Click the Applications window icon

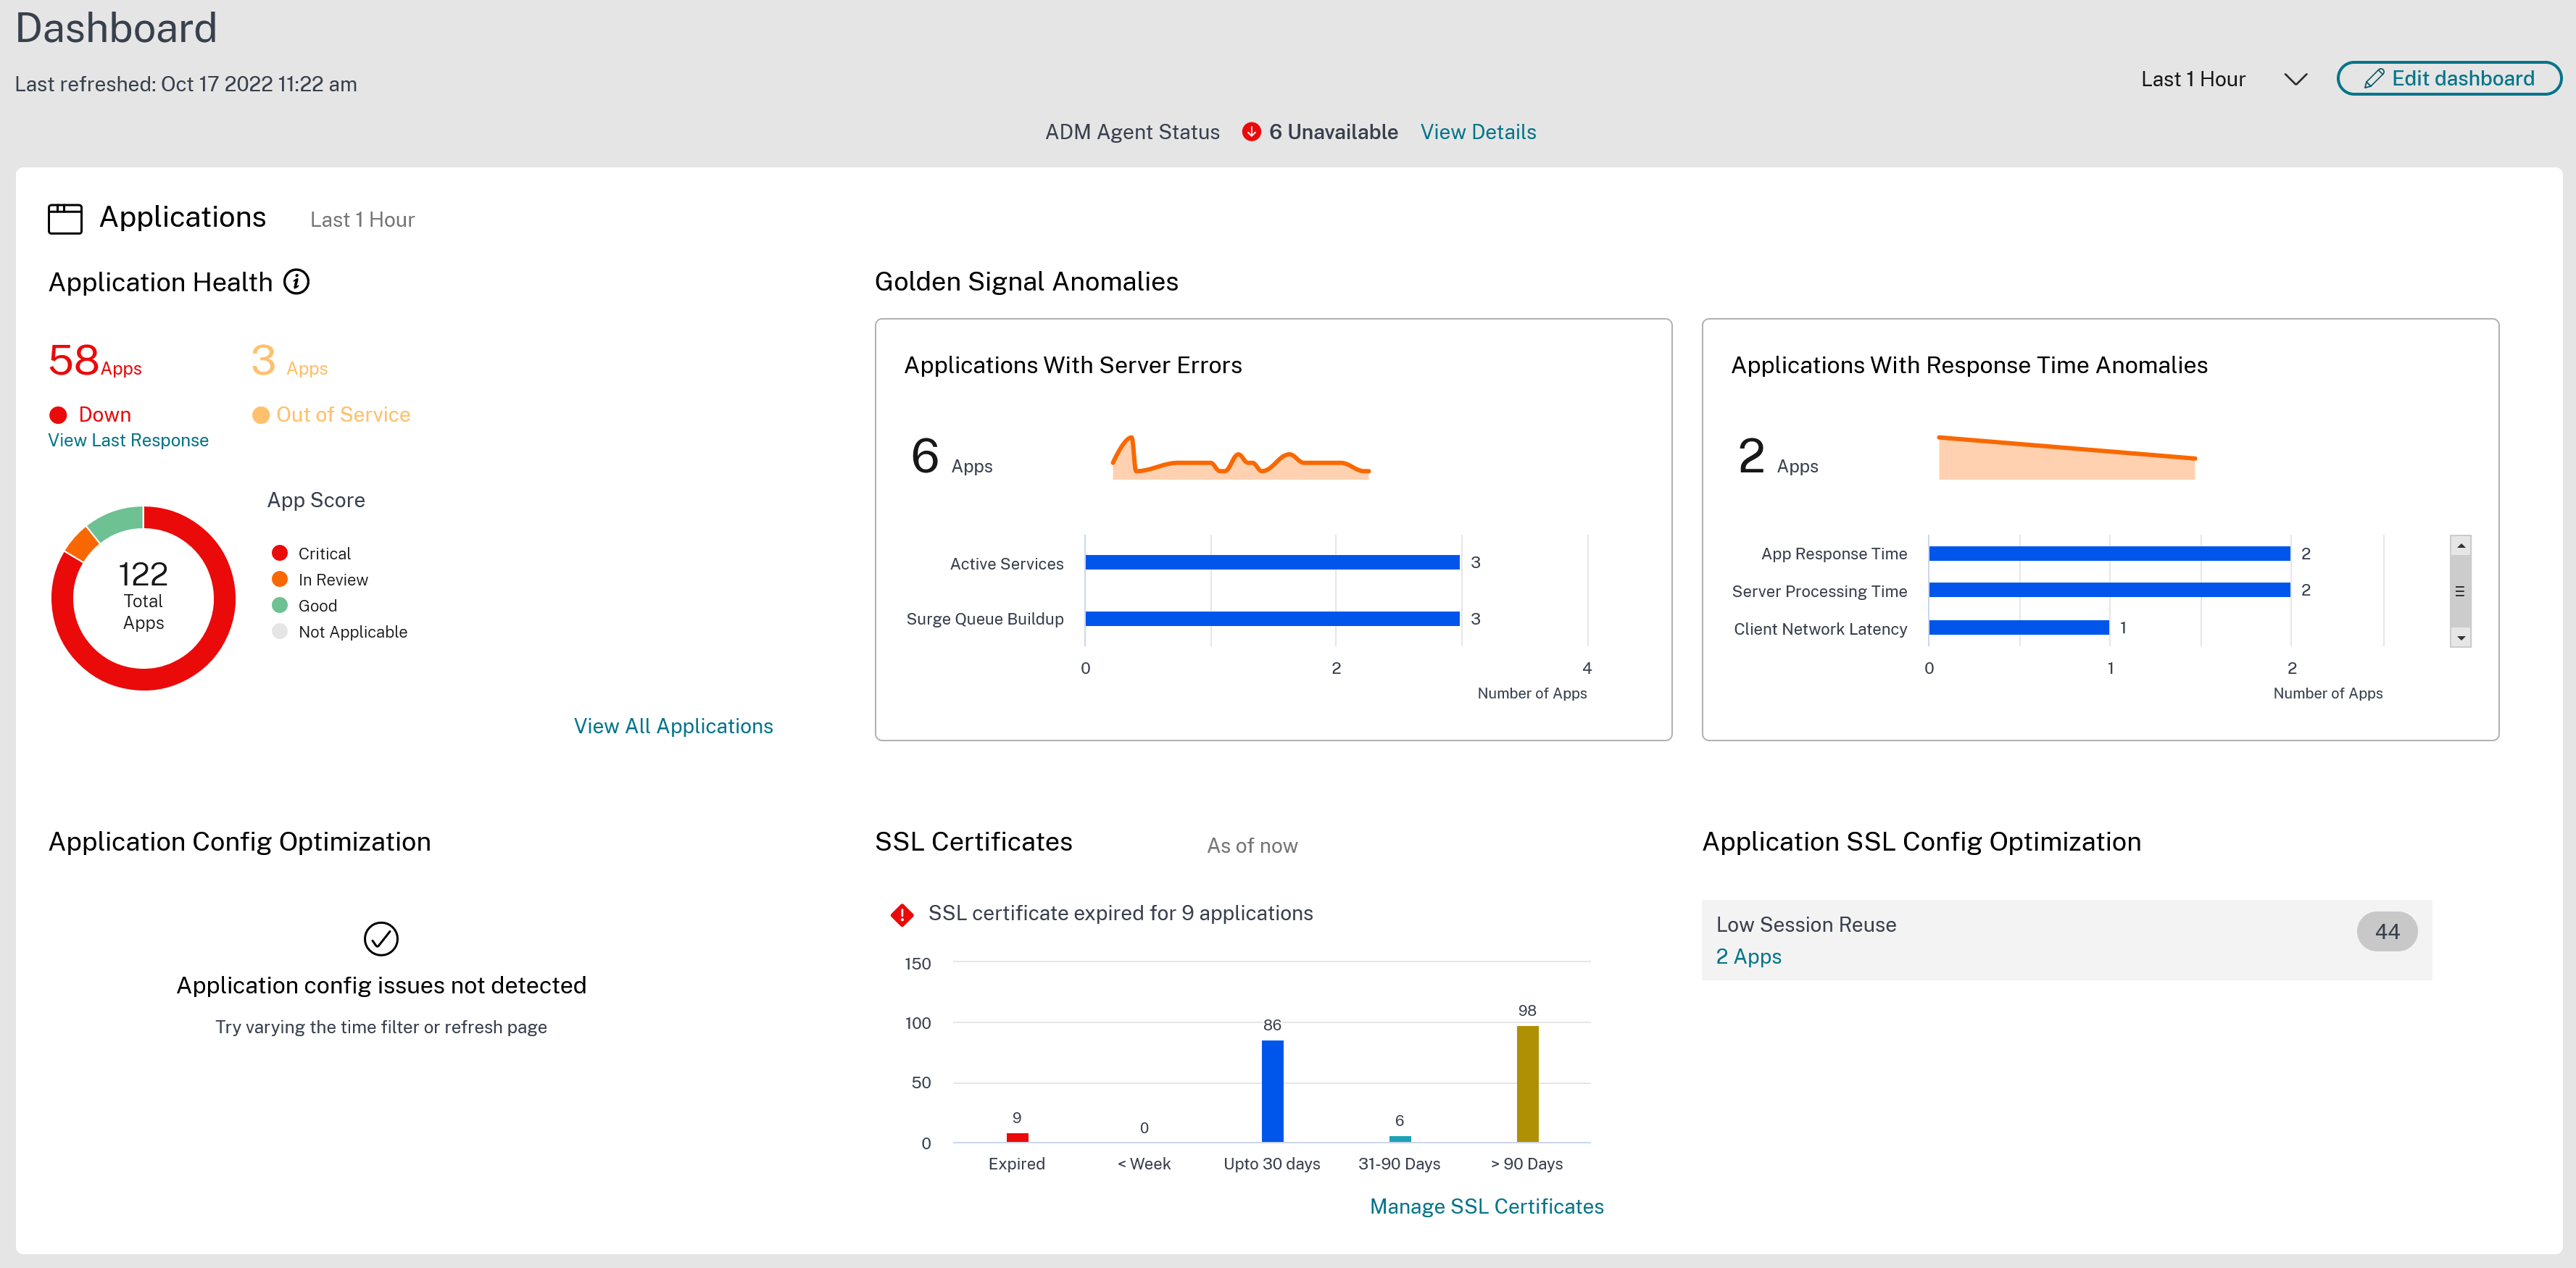click(65, 218)
